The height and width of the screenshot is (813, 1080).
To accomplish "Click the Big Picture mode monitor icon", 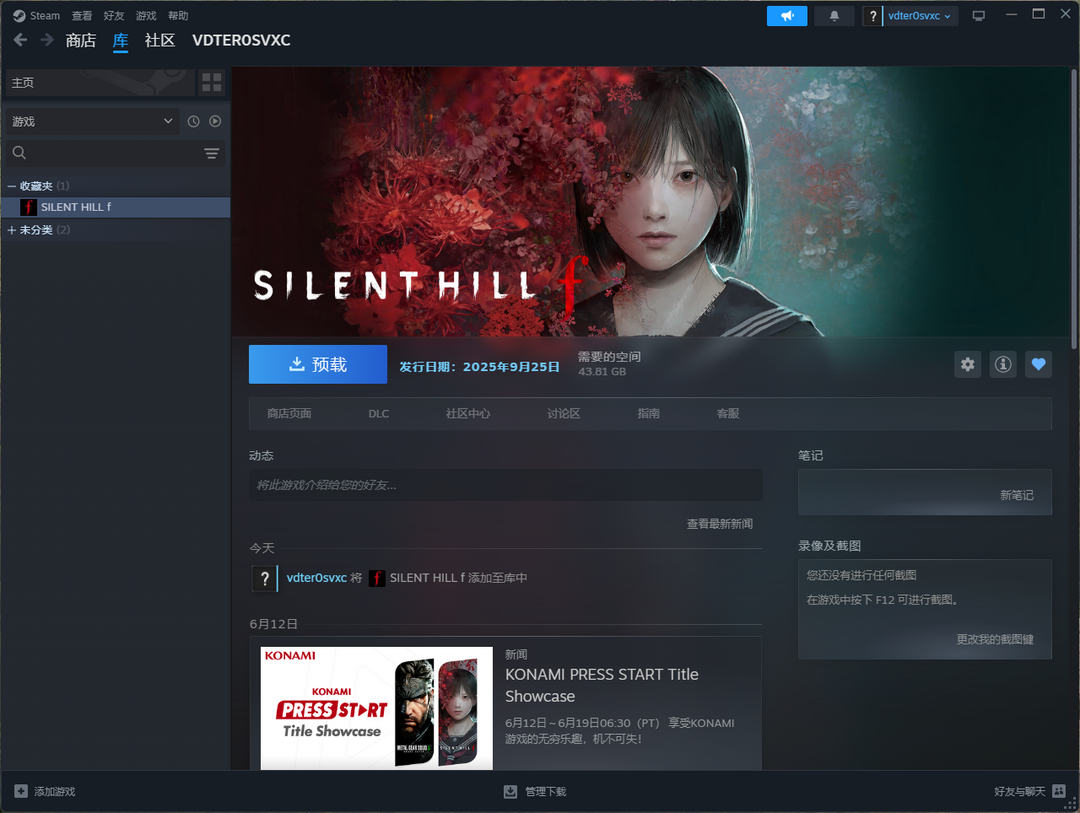I will tap(978, 16).
